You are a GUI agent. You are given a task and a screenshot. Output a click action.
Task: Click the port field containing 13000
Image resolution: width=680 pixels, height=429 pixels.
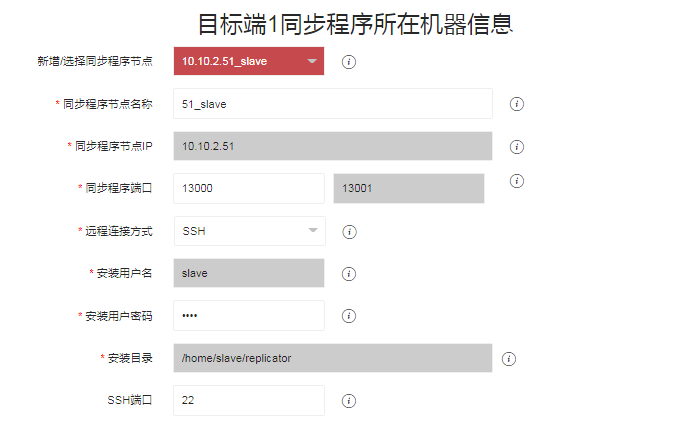[x=249, y=188]
